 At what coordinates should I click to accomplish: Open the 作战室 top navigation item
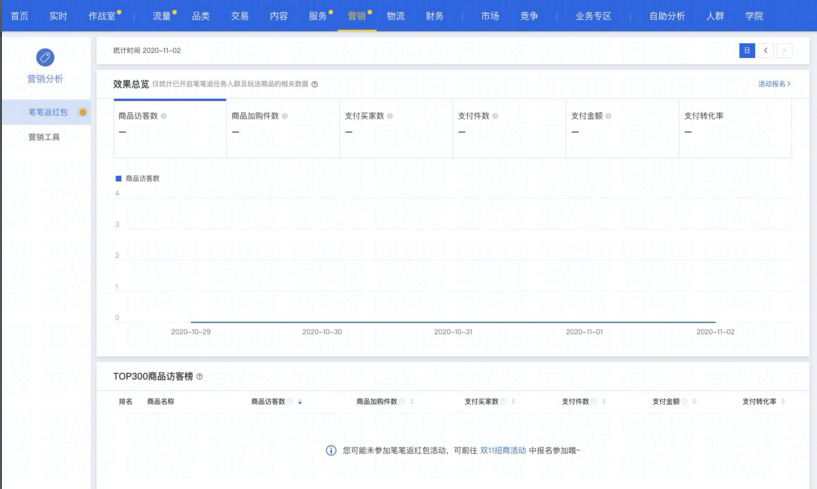pos(102,16)
